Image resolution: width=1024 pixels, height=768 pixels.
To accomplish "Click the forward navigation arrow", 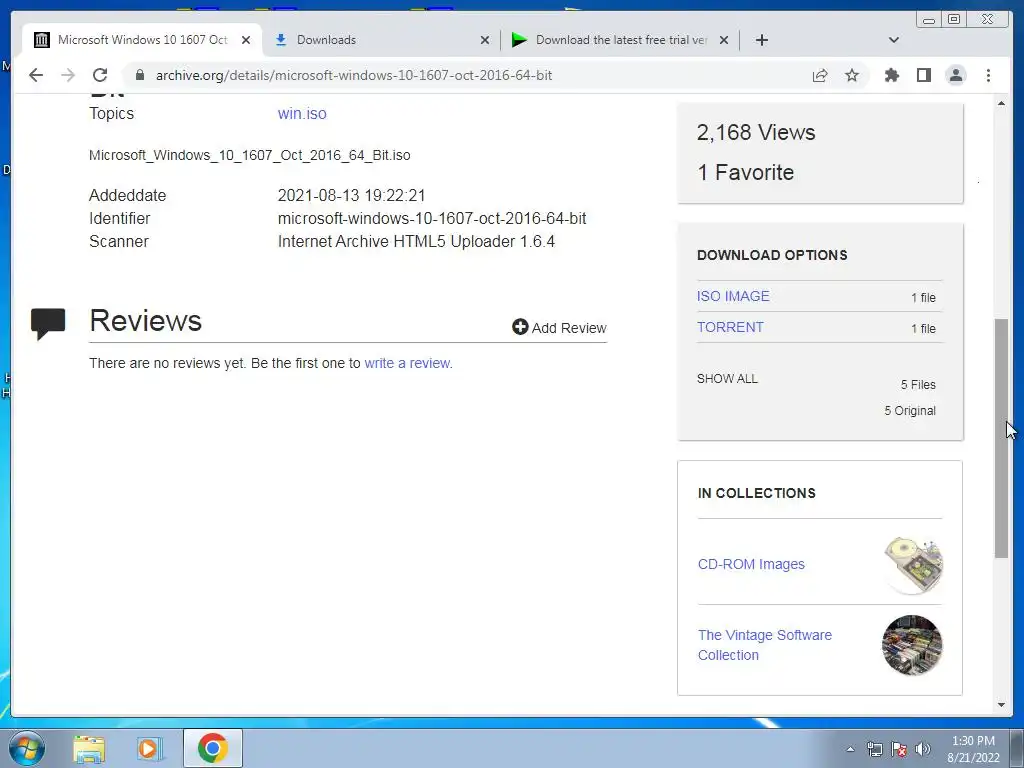I will [x=68, y=75].
